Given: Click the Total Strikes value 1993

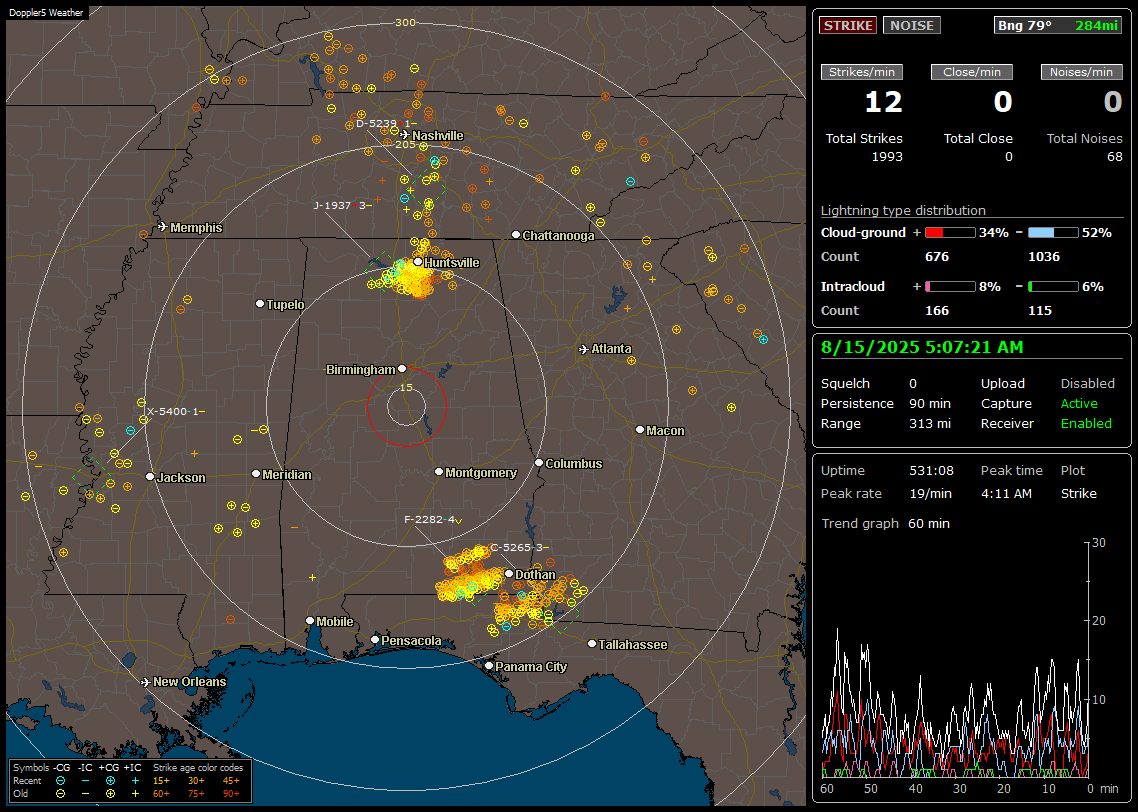Looking at the screenshot, I should tap(887, 157).
